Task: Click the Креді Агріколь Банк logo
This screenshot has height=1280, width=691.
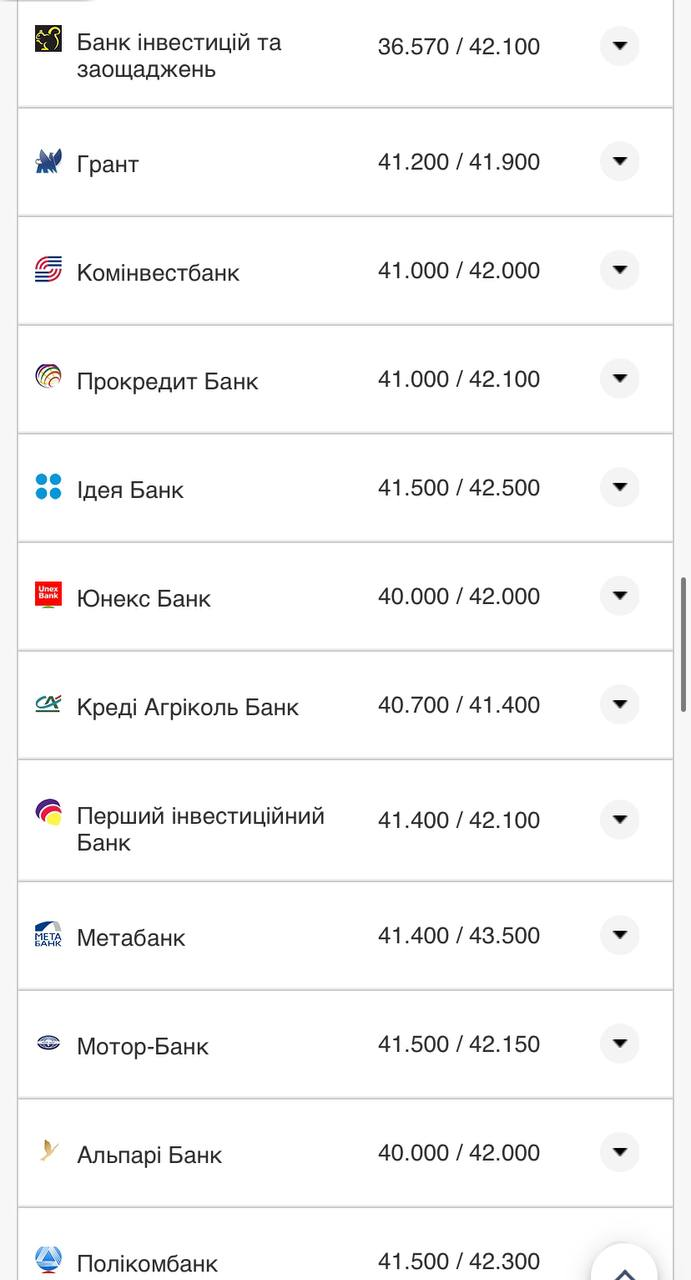Action: coord(48,704)
